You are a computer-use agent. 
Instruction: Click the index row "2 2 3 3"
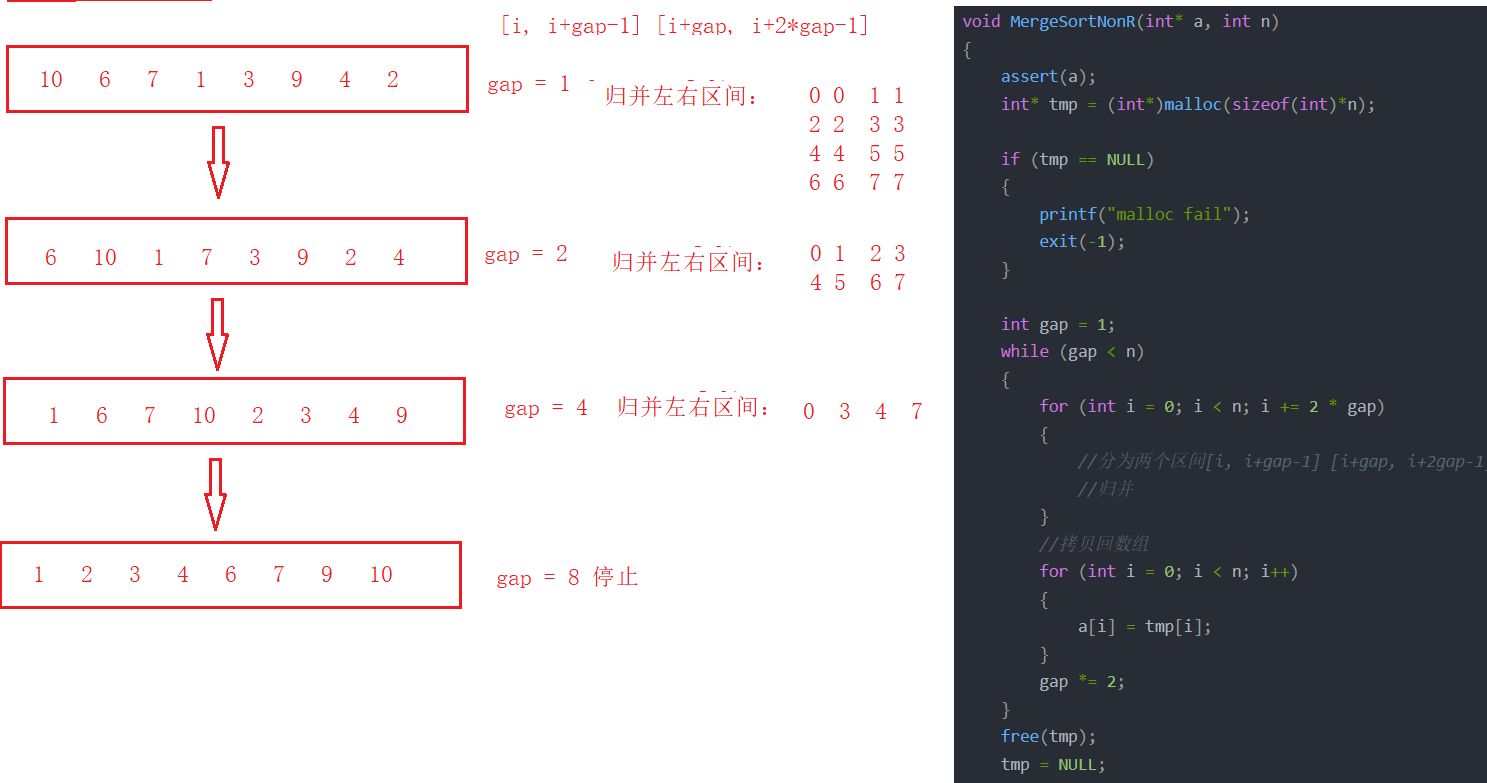857,125
